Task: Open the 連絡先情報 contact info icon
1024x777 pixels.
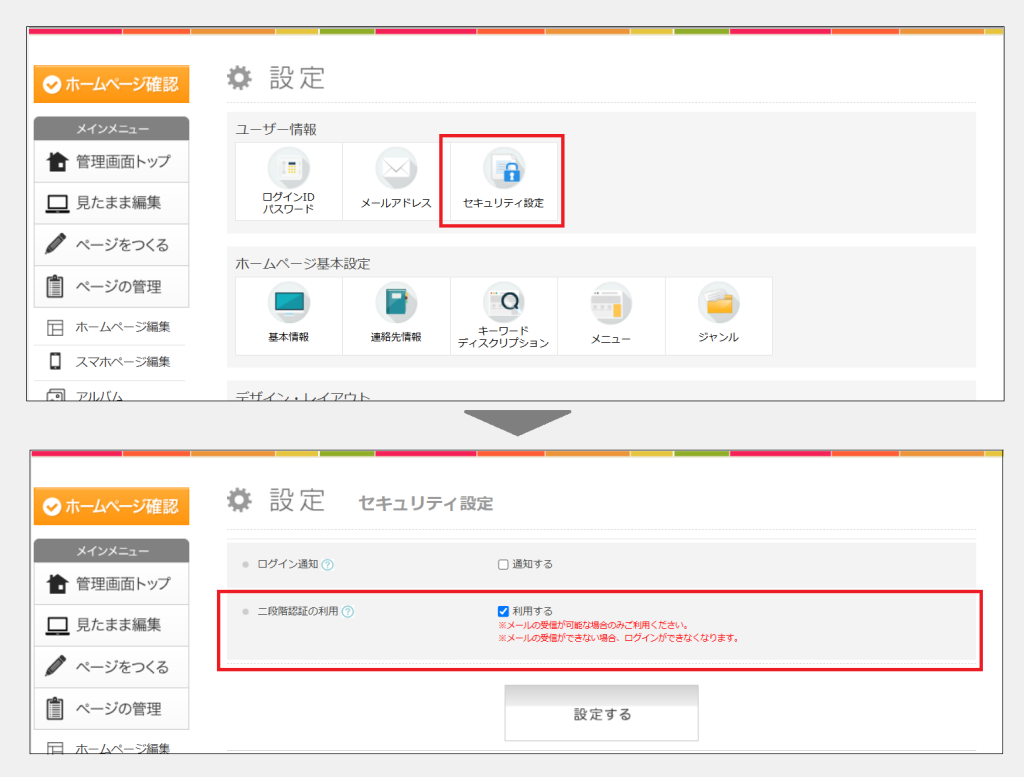Action: tap(395, 315)
